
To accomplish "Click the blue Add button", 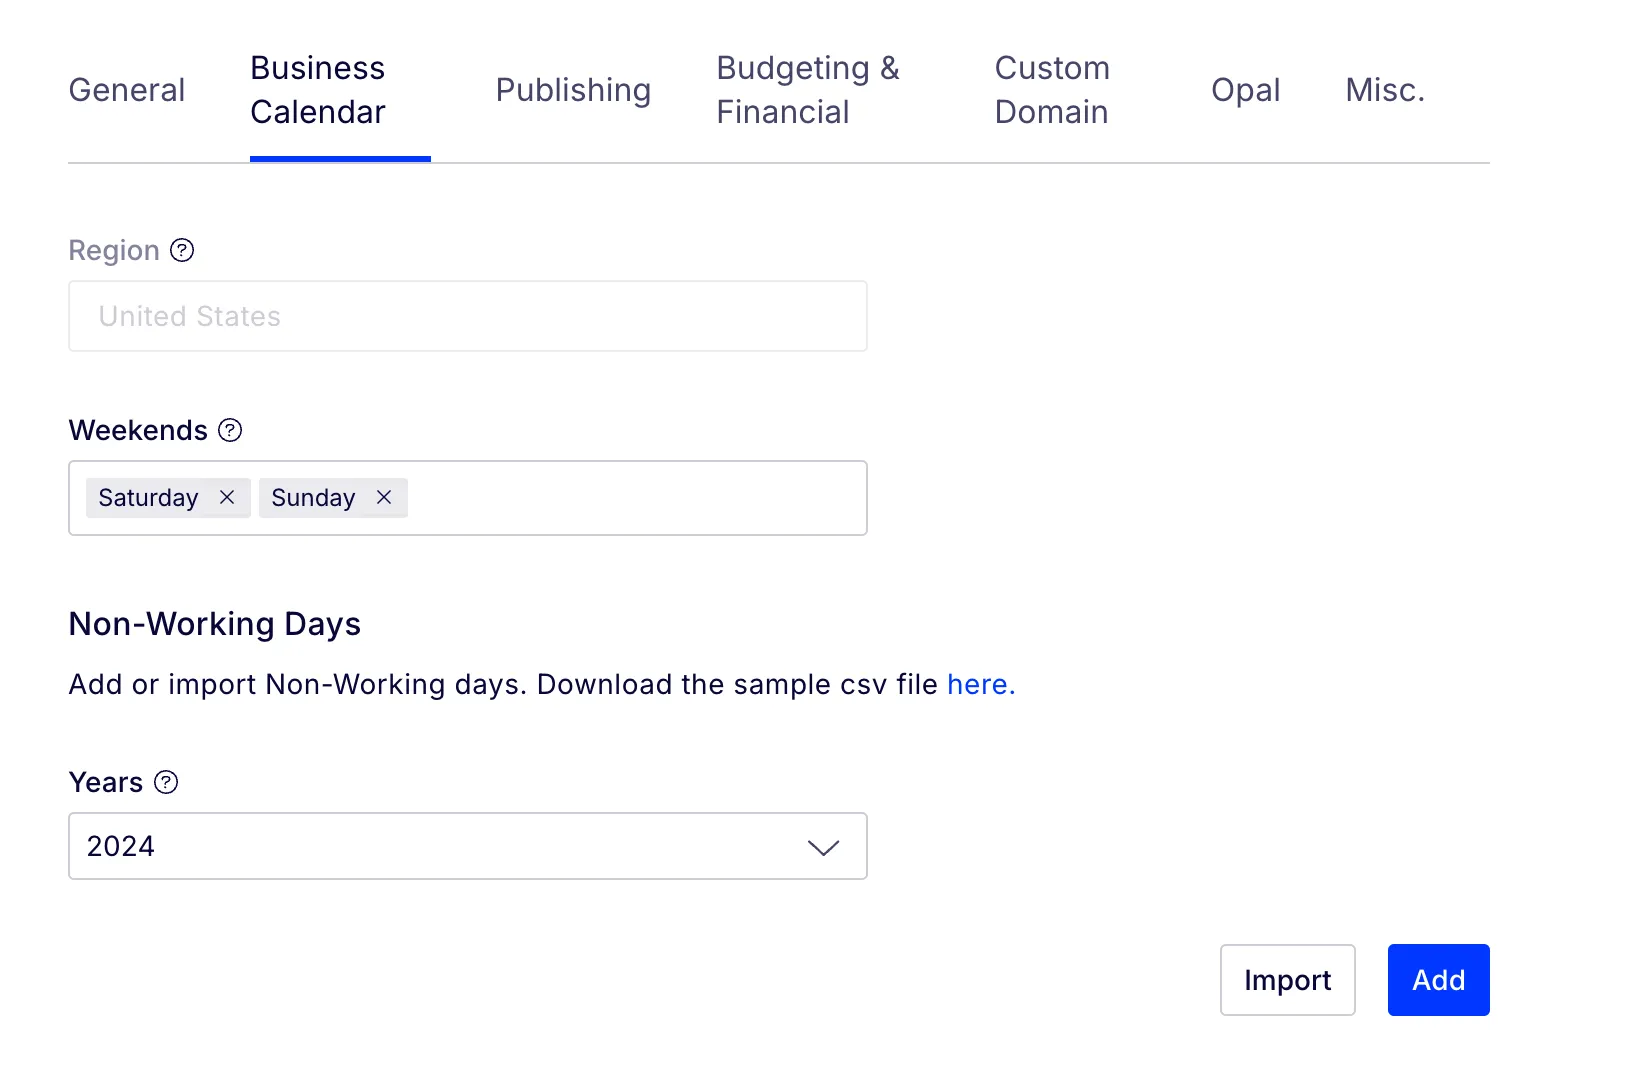I will click(1439, 980).
